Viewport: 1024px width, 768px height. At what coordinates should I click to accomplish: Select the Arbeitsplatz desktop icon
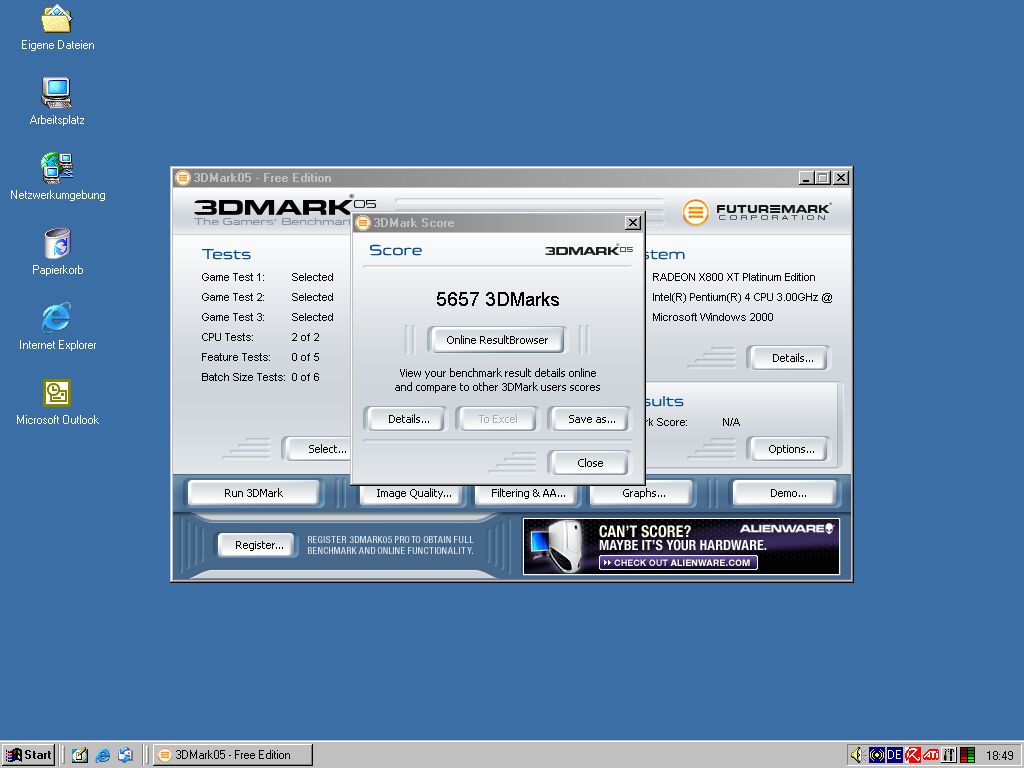point(57,102)
